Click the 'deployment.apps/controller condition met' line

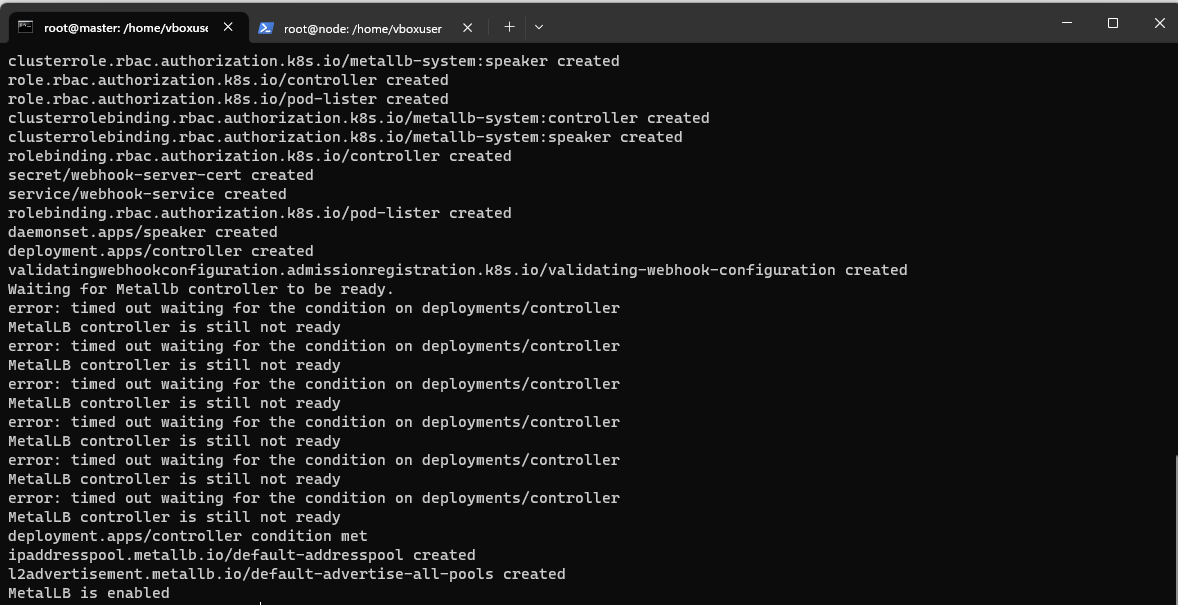pos(188,536)
